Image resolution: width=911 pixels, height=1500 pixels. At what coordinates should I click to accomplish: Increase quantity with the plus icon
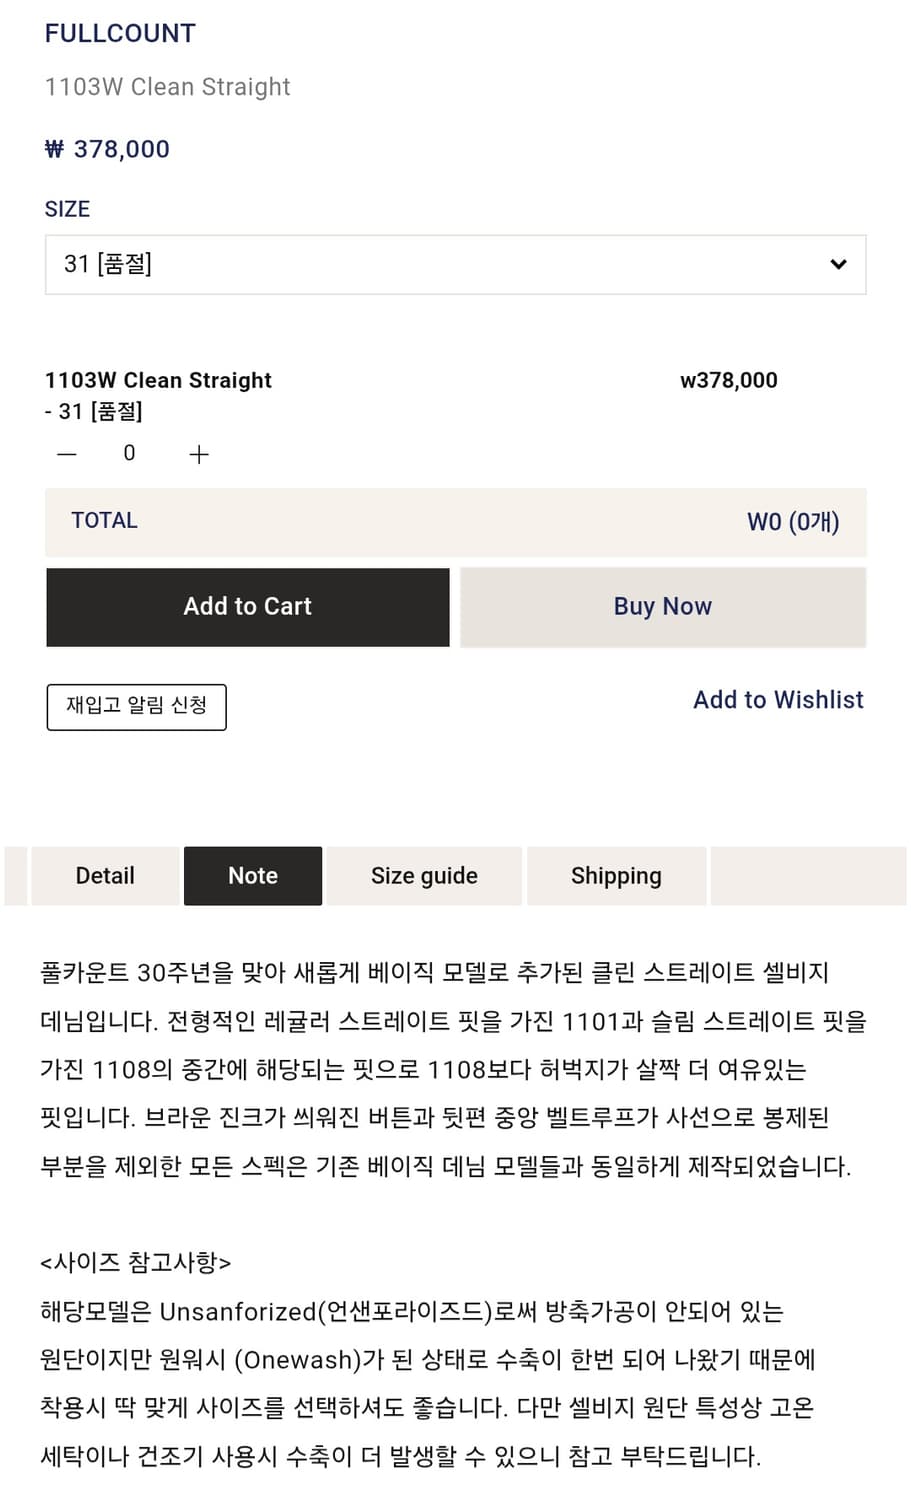[199, 455]
